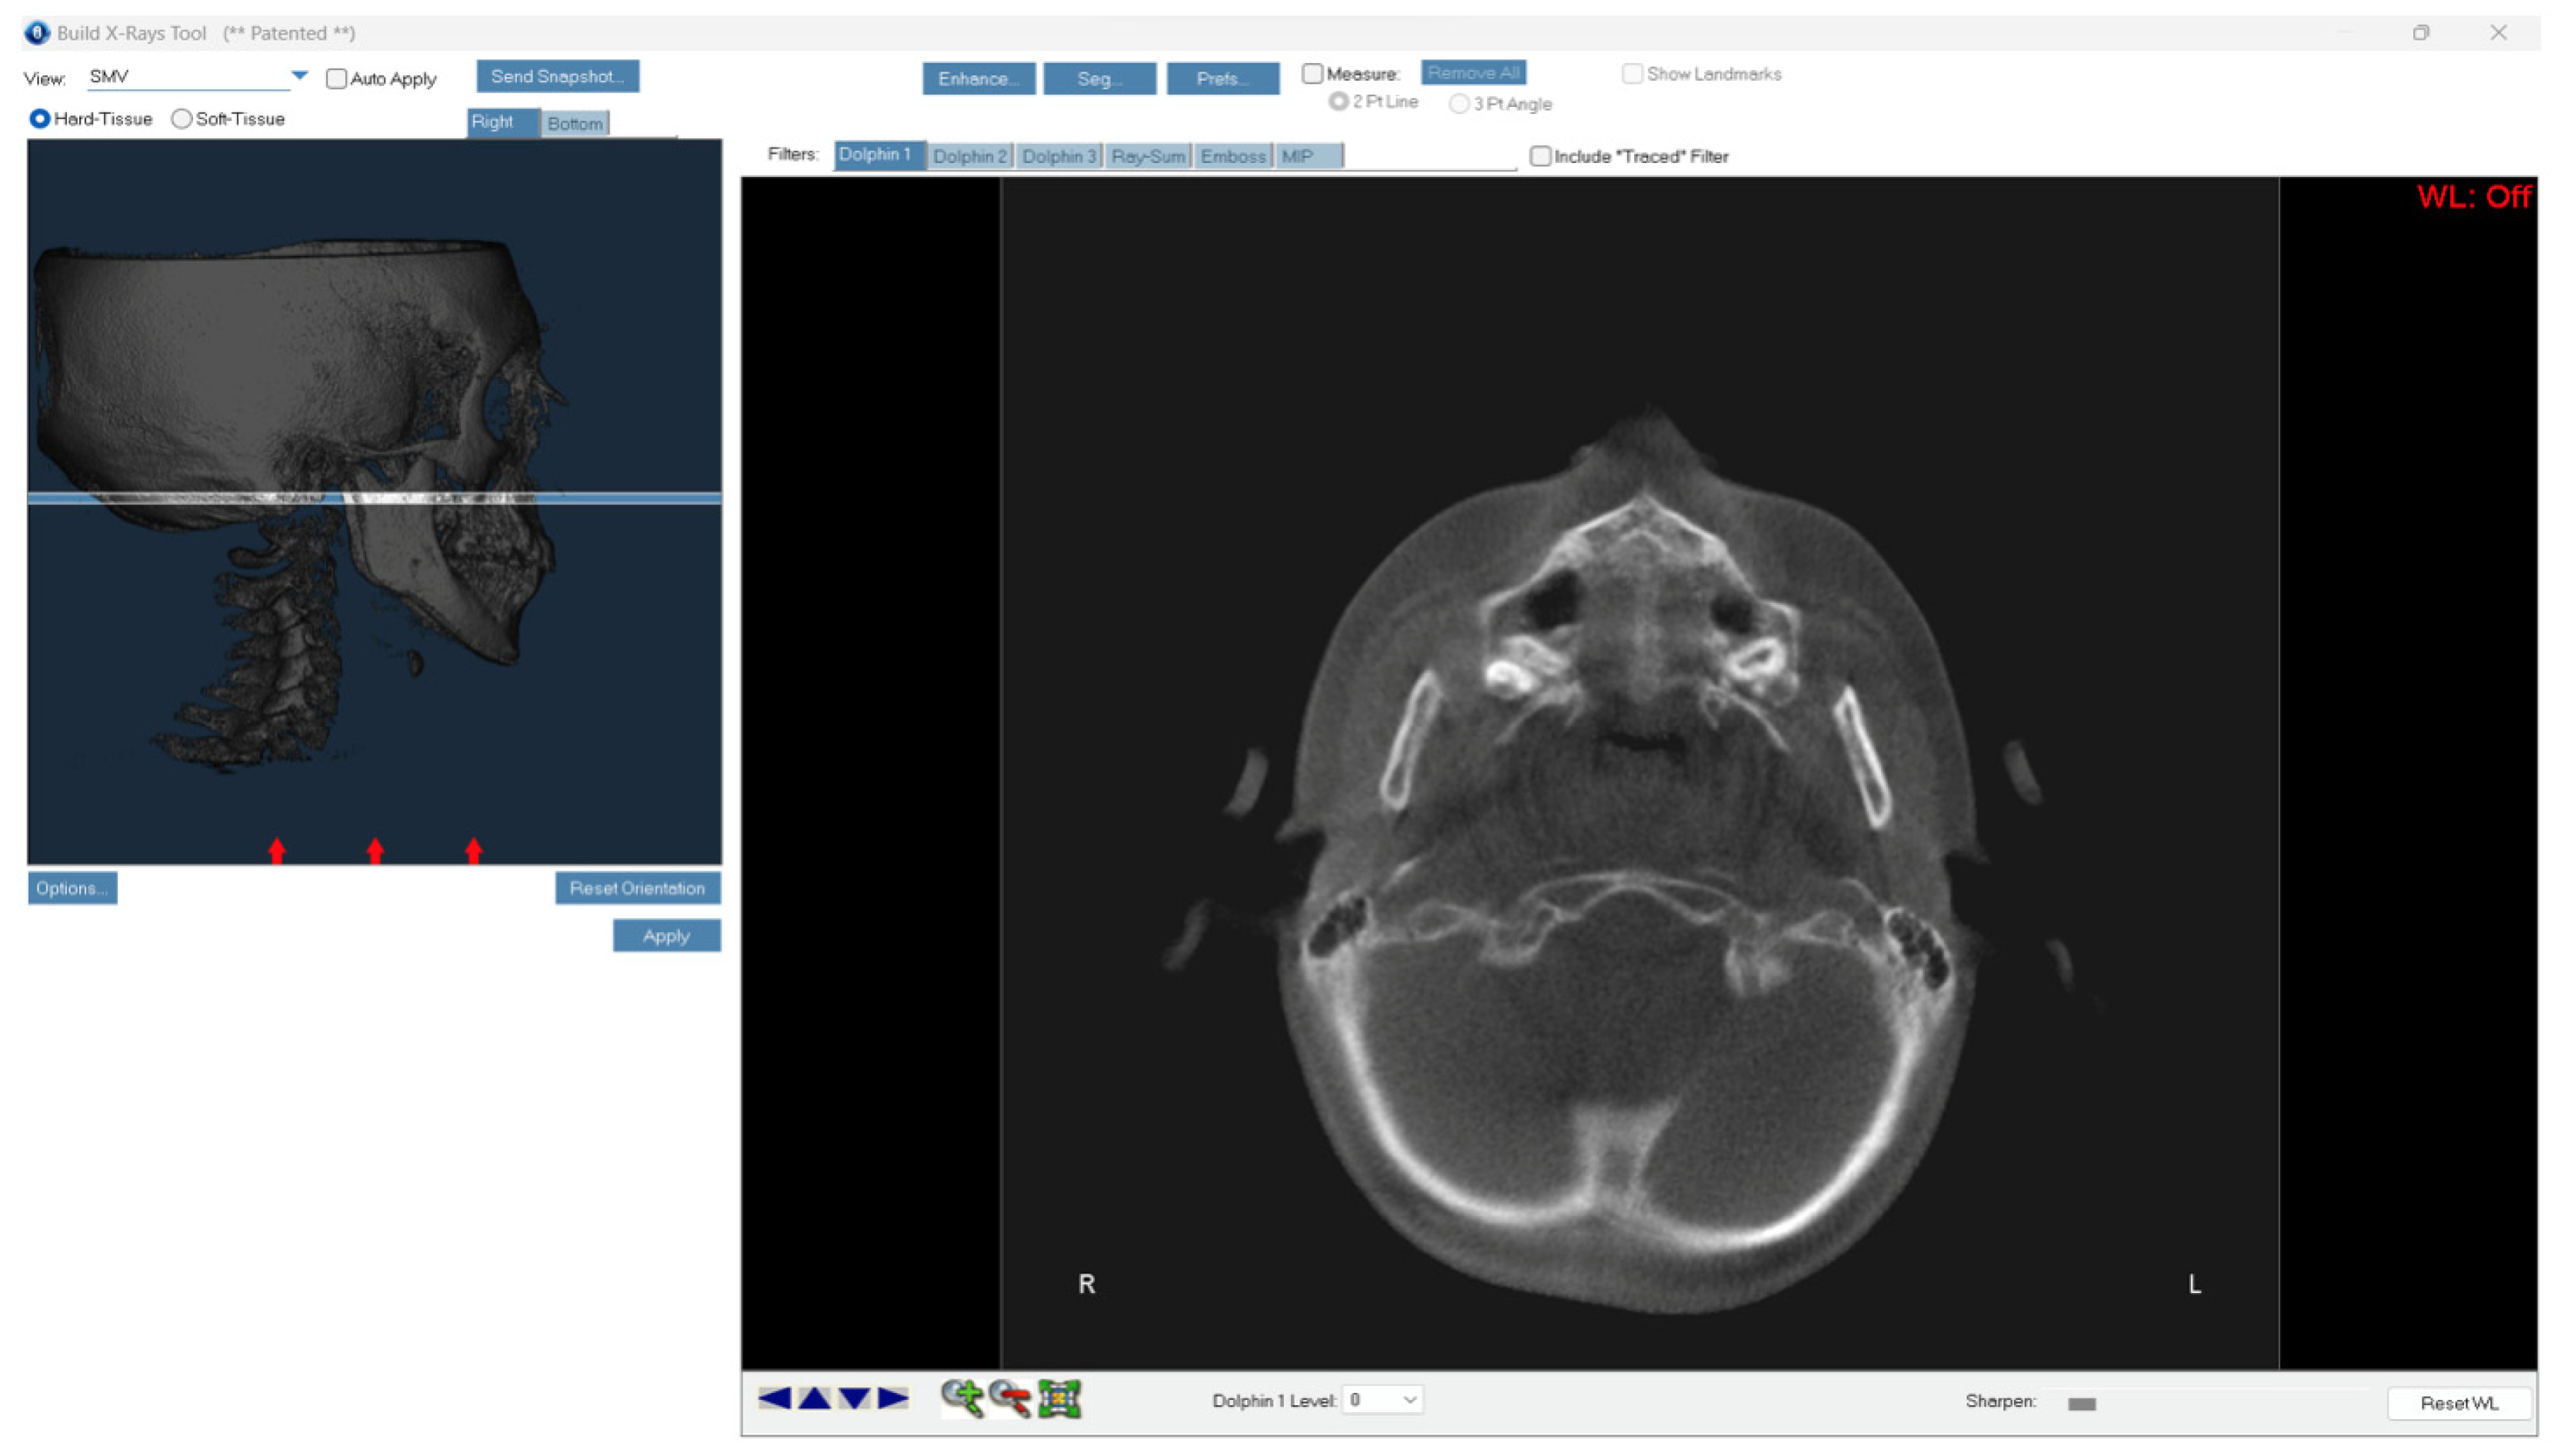Click the pan right arrow icon

coord(893,1398)
